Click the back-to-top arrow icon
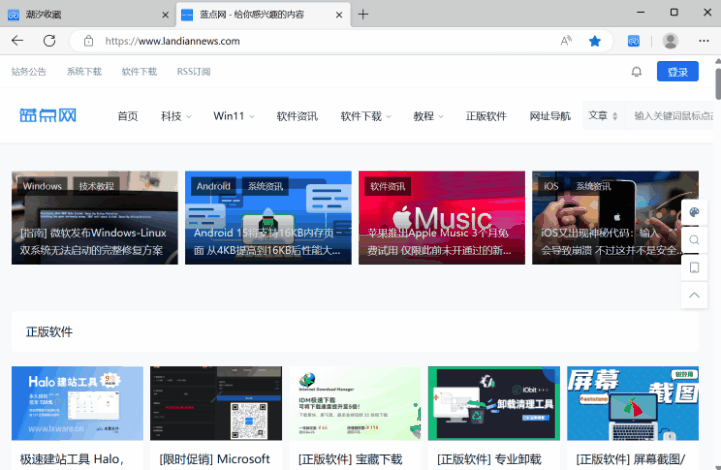The height and width of the screenshot is (470, 721). point(694,295)
